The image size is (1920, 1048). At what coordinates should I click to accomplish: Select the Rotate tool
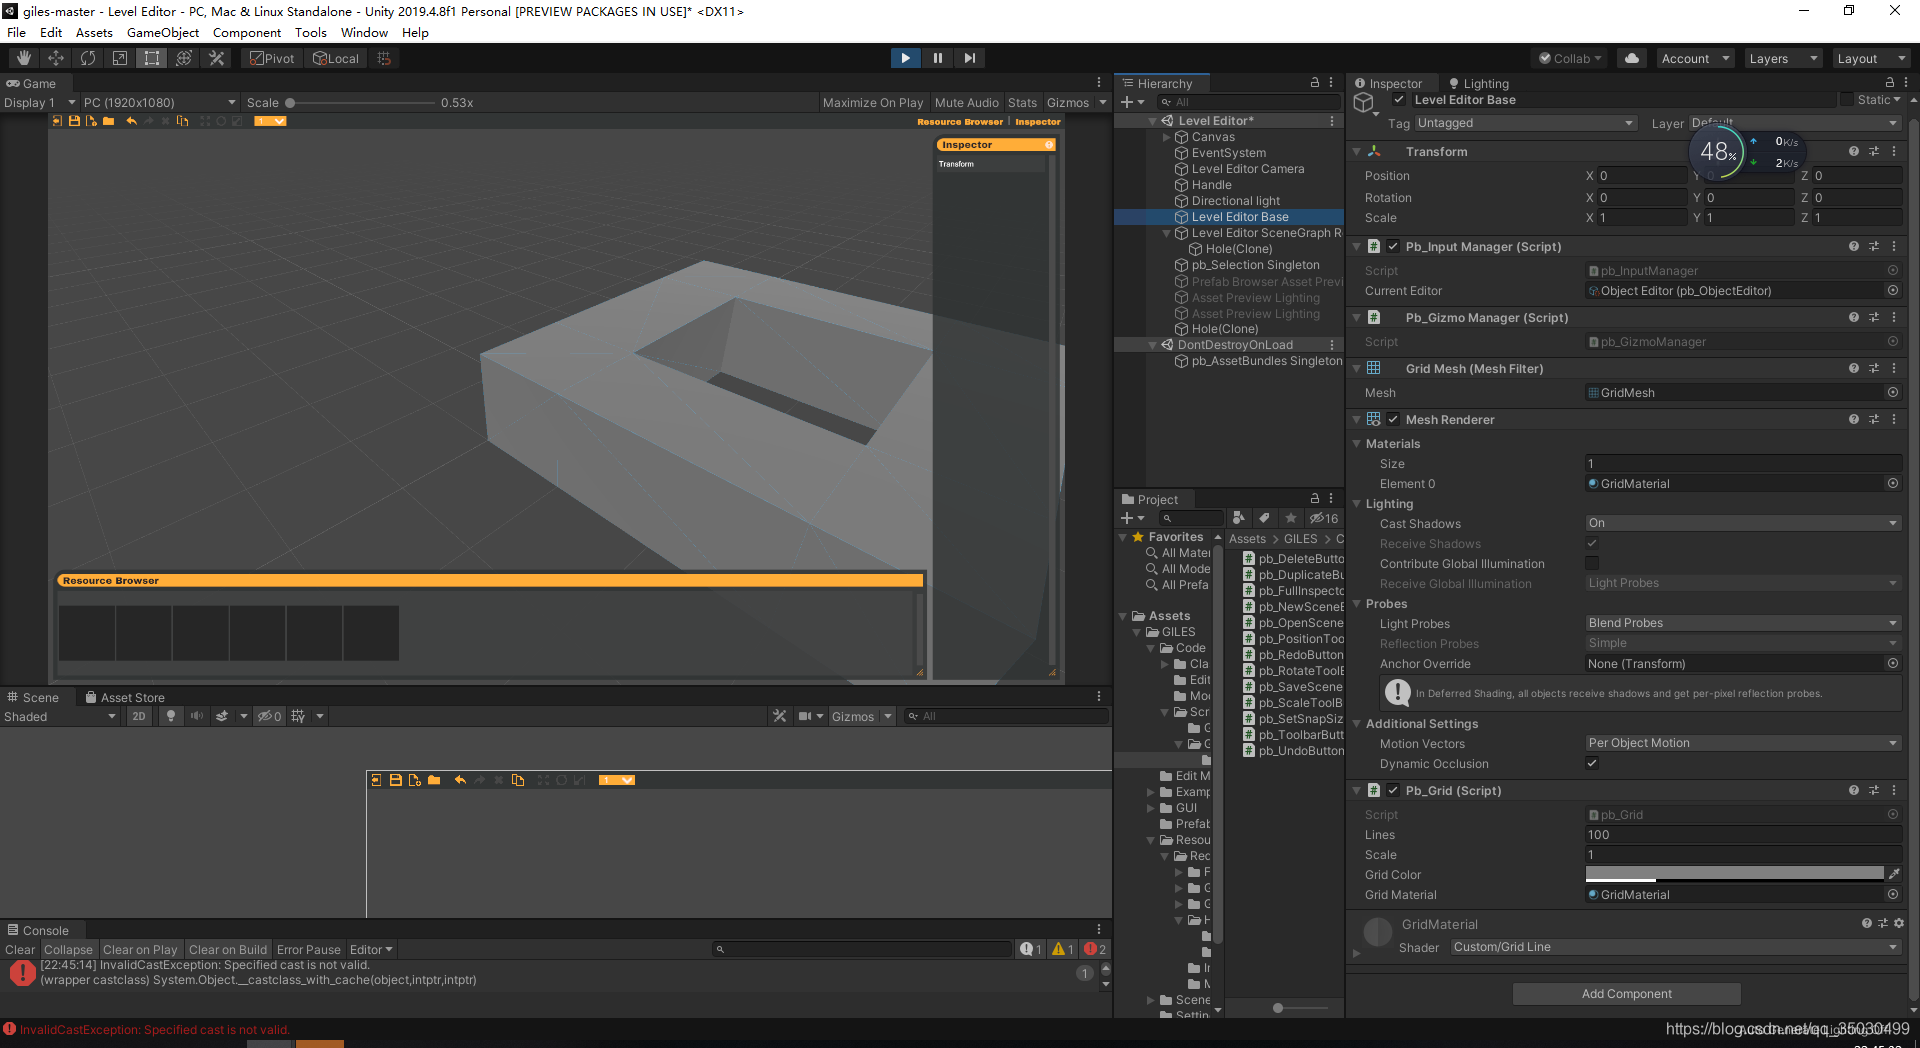tap(88, 57)
